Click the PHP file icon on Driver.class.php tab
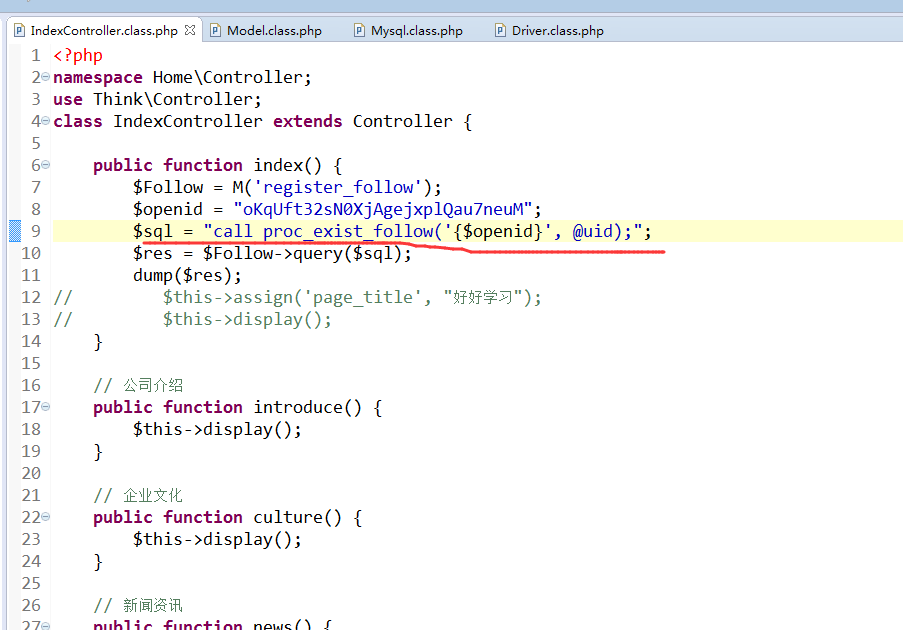This screenshot has height=630, width=903. [500, 31]
